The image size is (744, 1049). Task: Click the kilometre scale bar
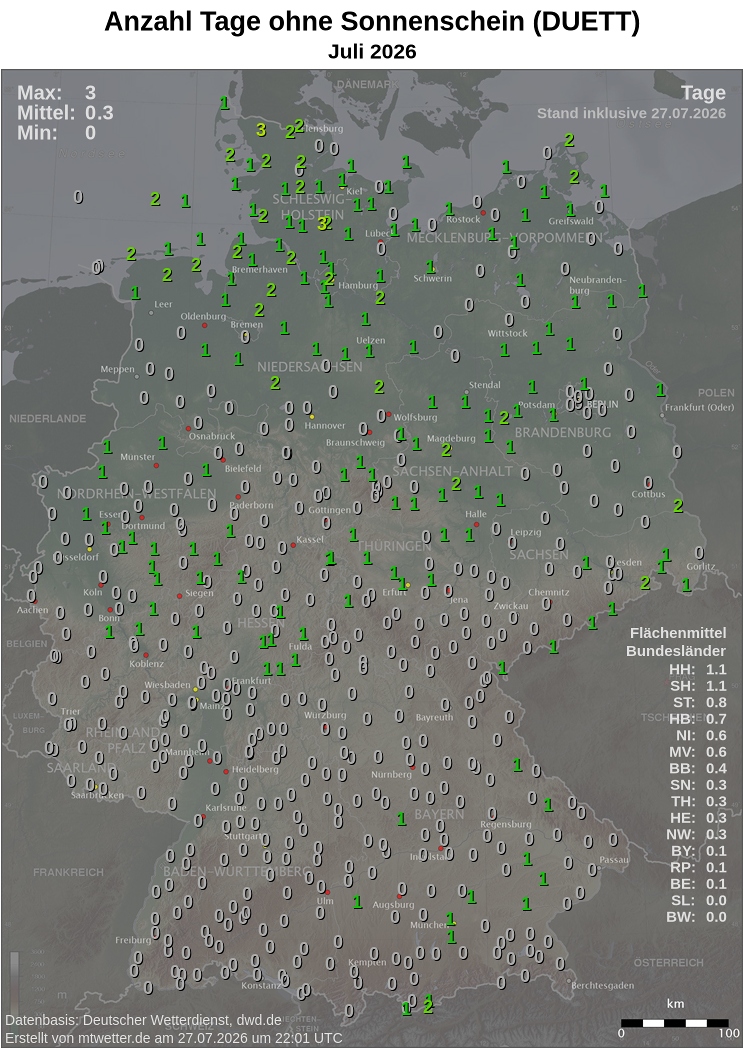click(x=675, y=1023)
